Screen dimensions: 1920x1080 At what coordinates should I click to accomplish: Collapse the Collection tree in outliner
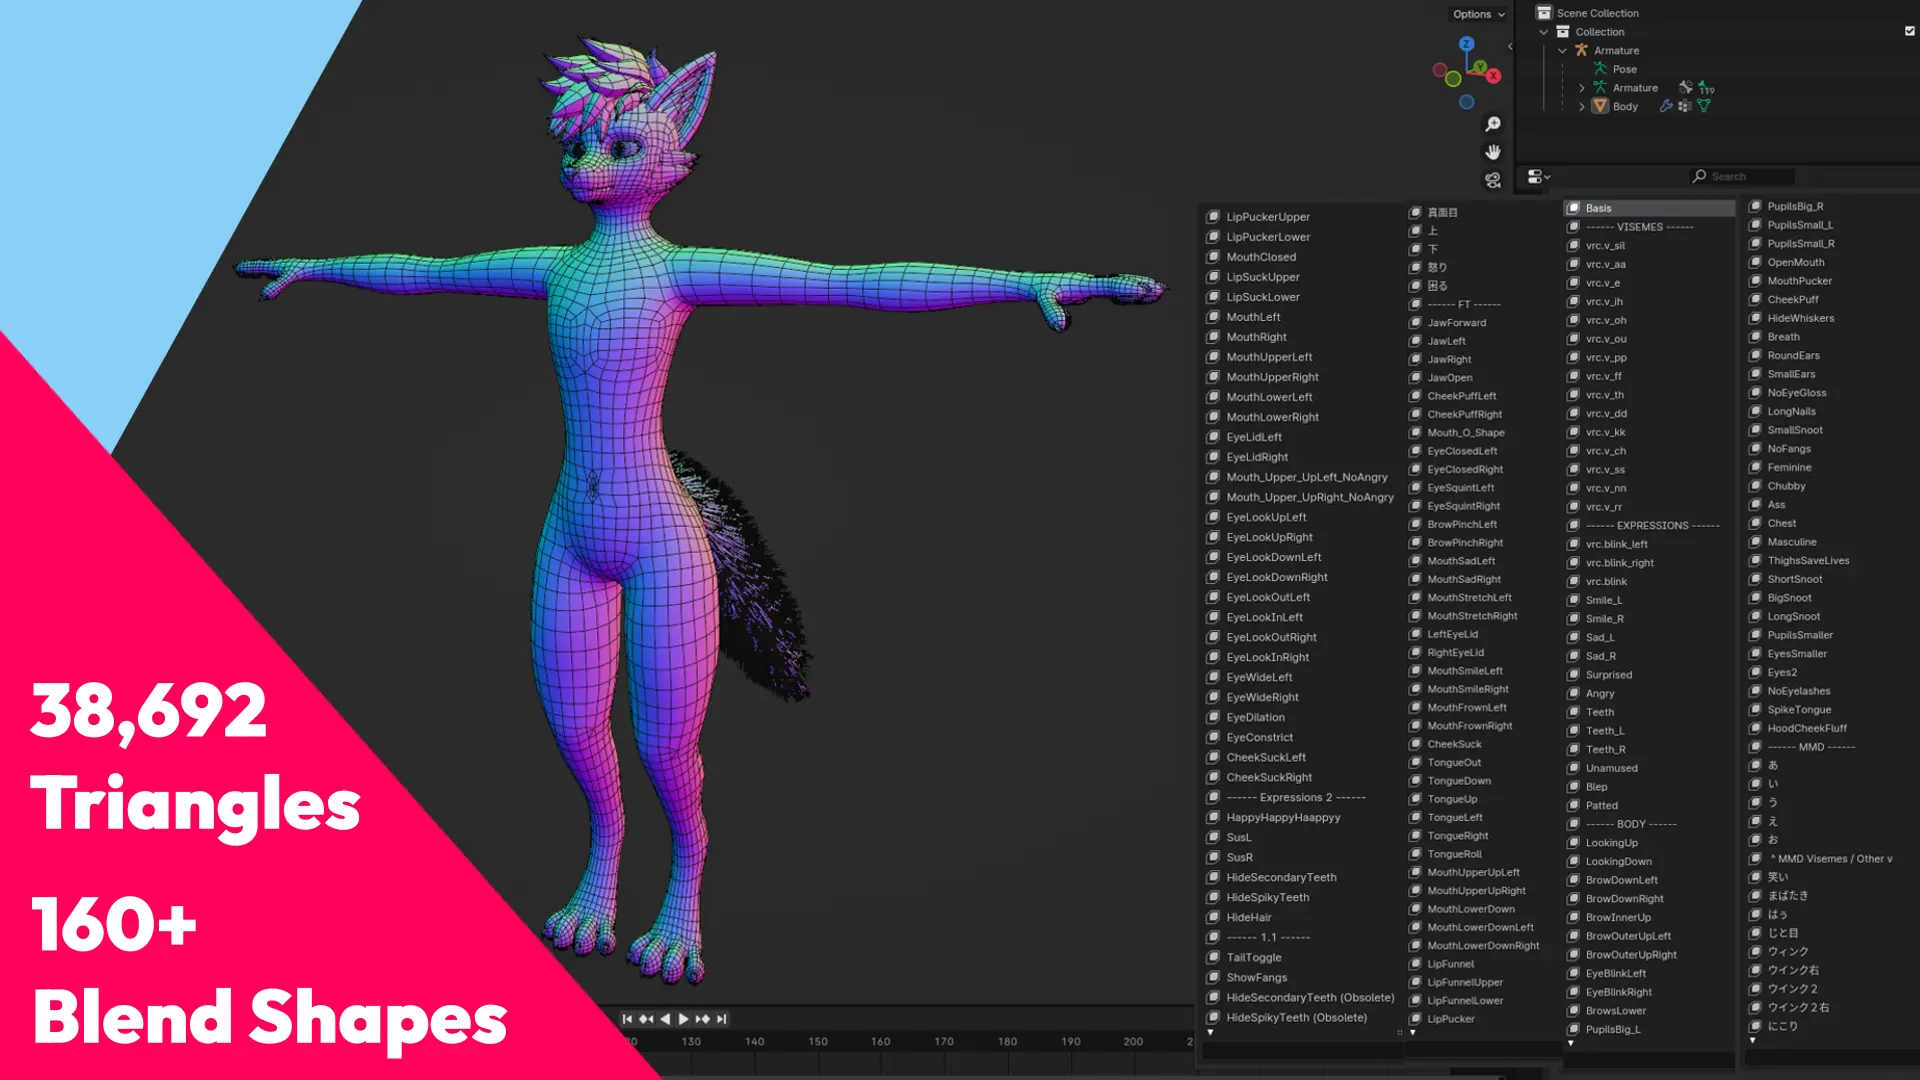(1544, 32)
